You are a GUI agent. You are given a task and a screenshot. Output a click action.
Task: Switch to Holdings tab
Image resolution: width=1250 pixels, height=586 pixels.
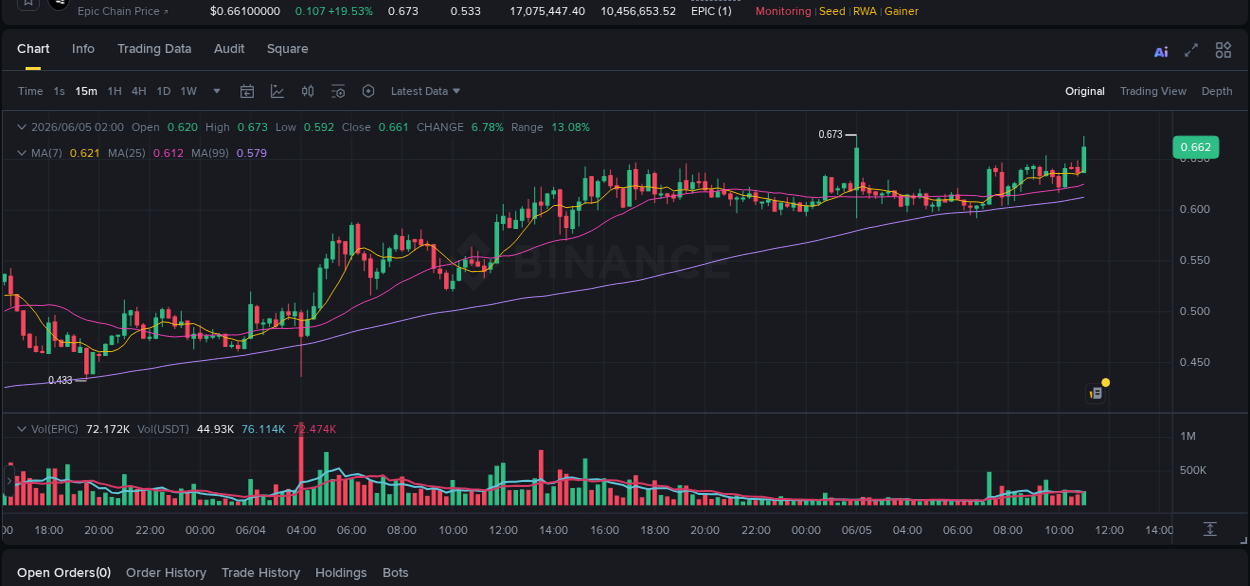[341, 573]
